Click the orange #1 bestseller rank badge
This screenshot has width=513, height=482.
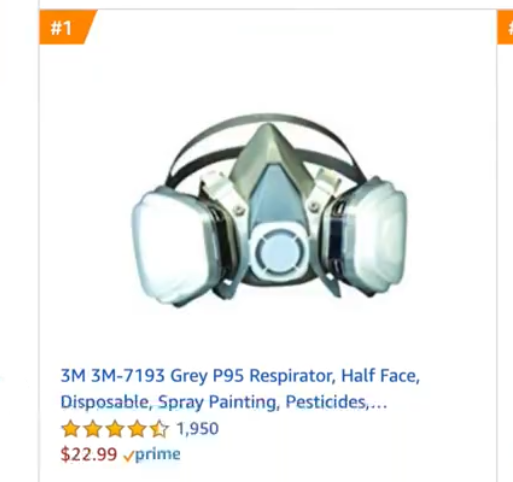point(65,27)
